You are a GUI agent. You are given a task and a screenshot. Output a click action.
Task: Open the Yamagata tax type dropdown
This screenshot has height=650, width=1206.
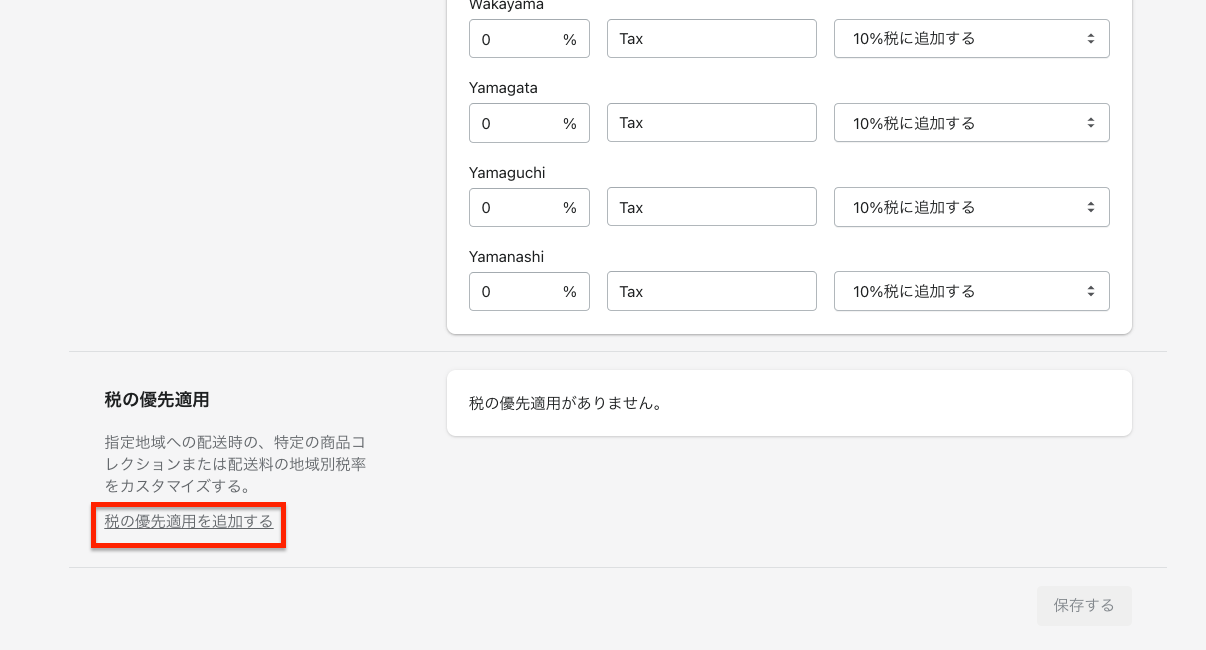(971, 123)
